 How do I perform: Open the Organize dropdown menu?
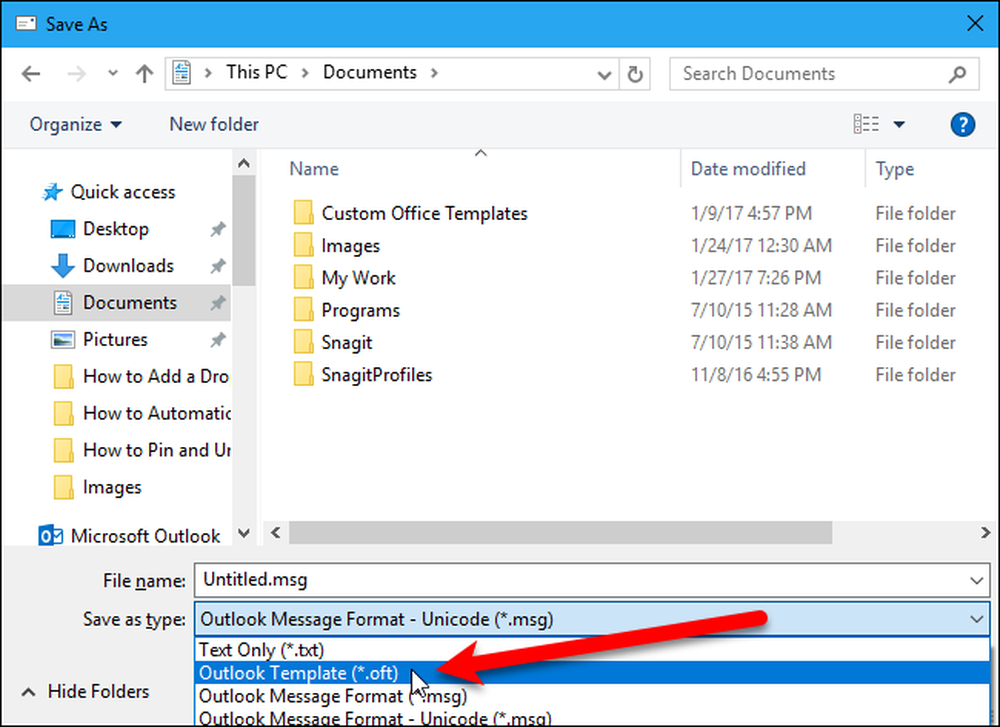(75, 124)
